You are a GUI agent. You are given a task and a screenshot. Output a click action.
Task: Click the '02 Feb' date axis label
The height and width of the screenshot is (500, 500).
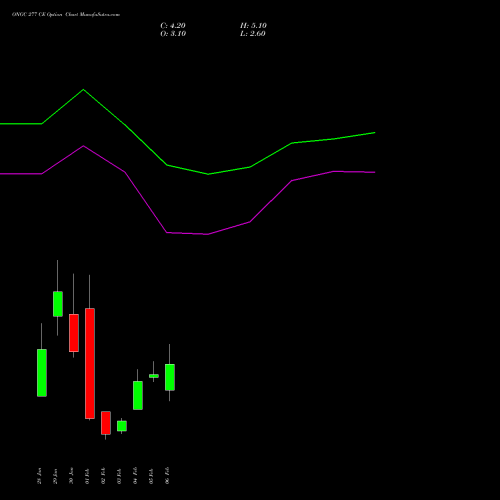pyautogui.click(x=103, y=476)
